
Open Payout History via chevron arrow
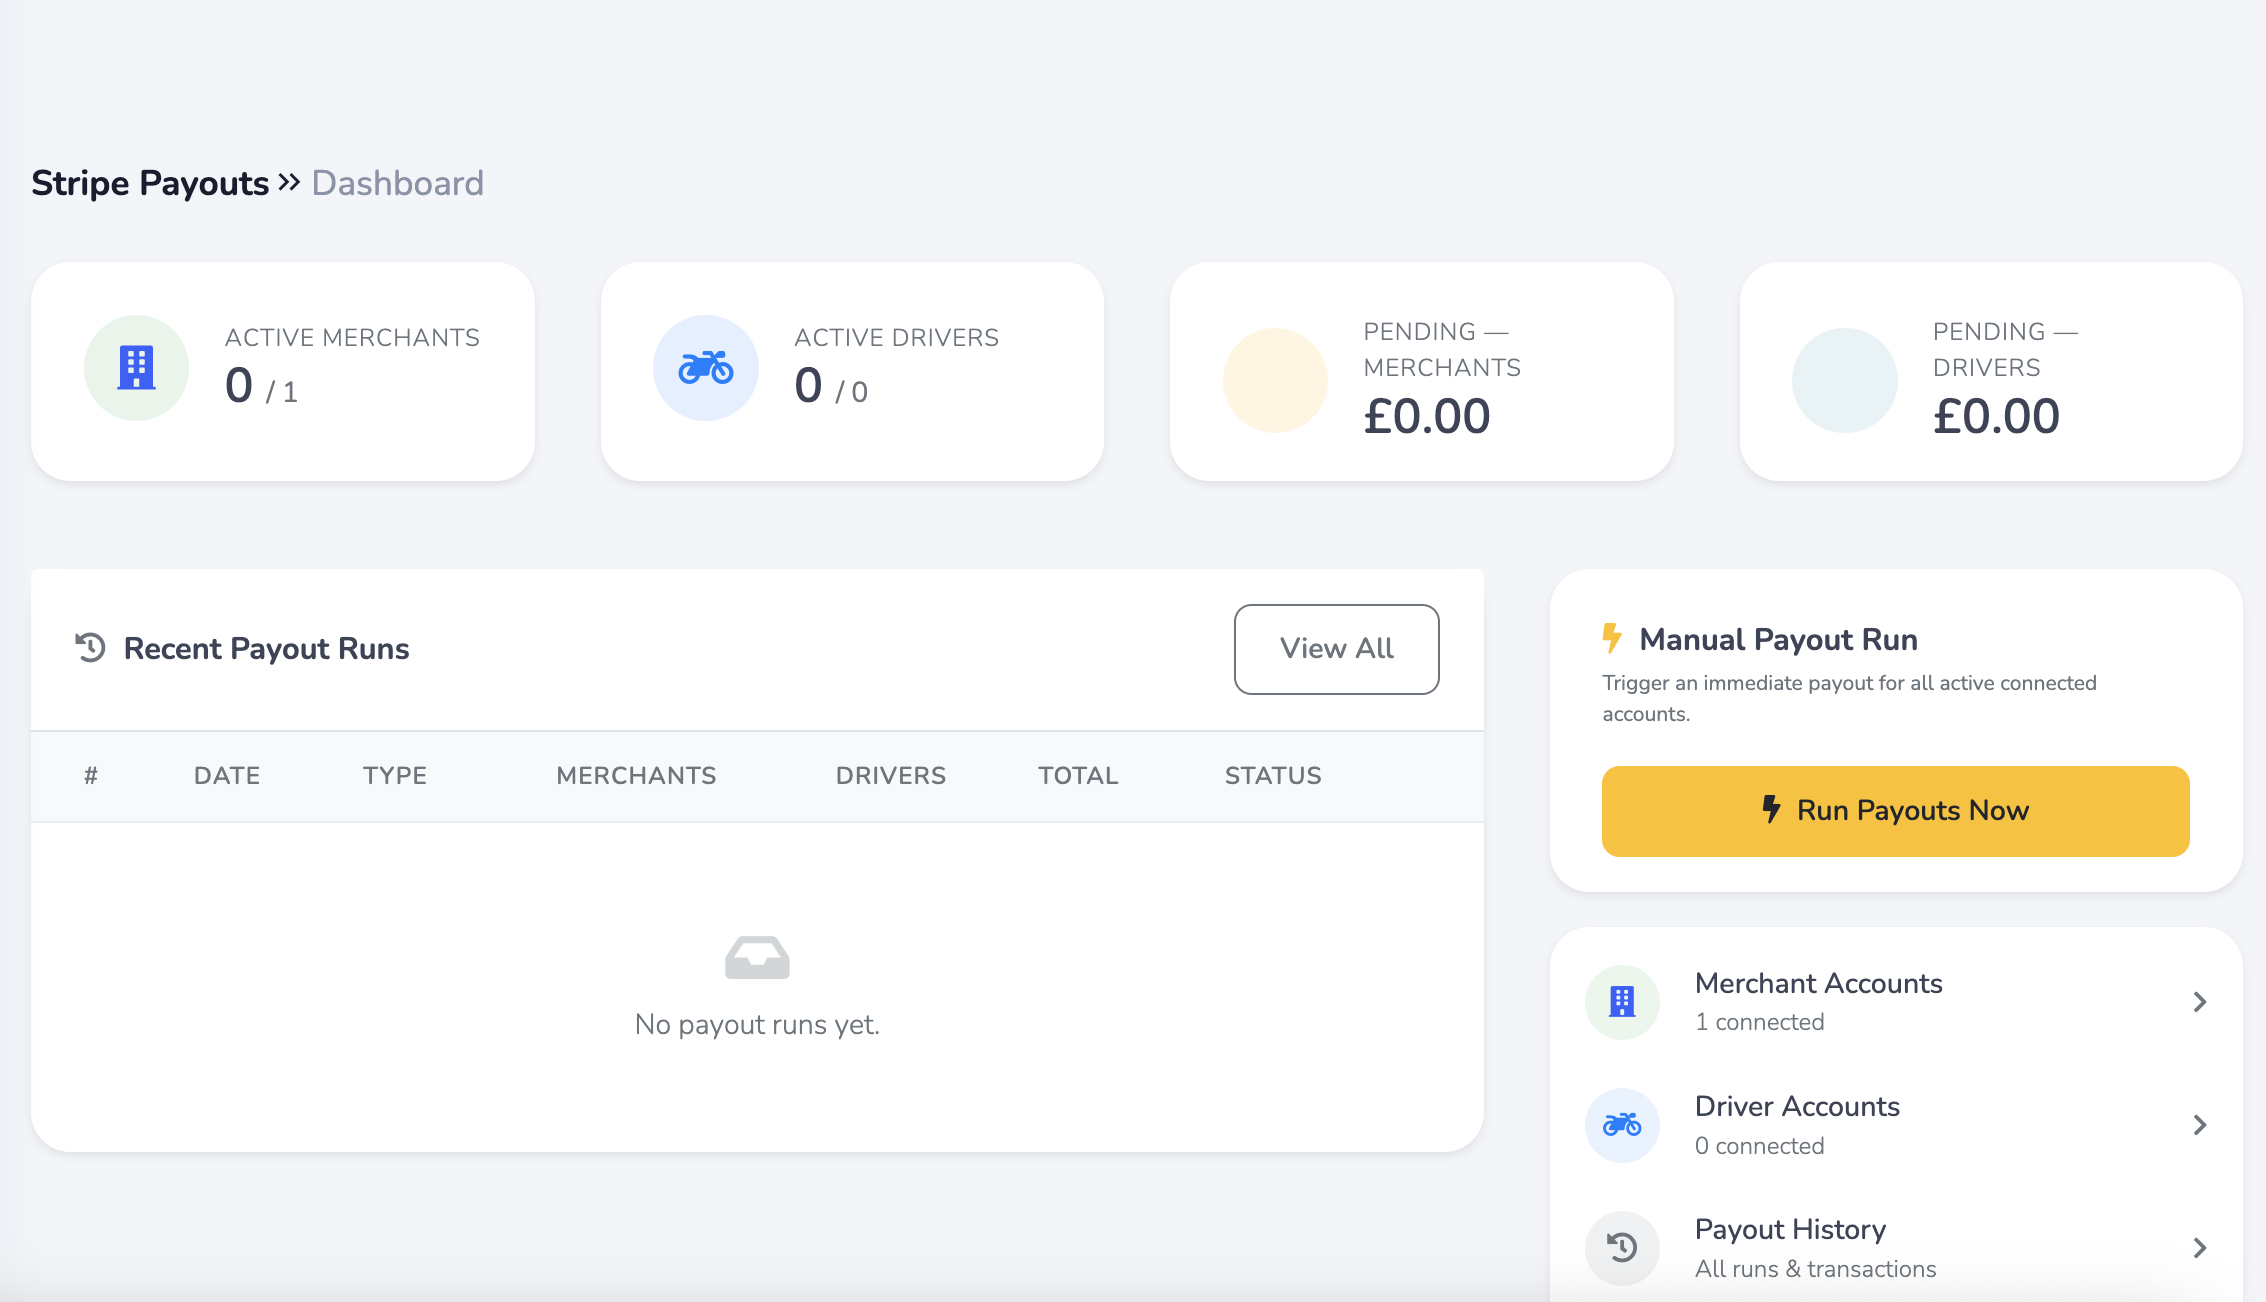(x=2199, y=1248)
